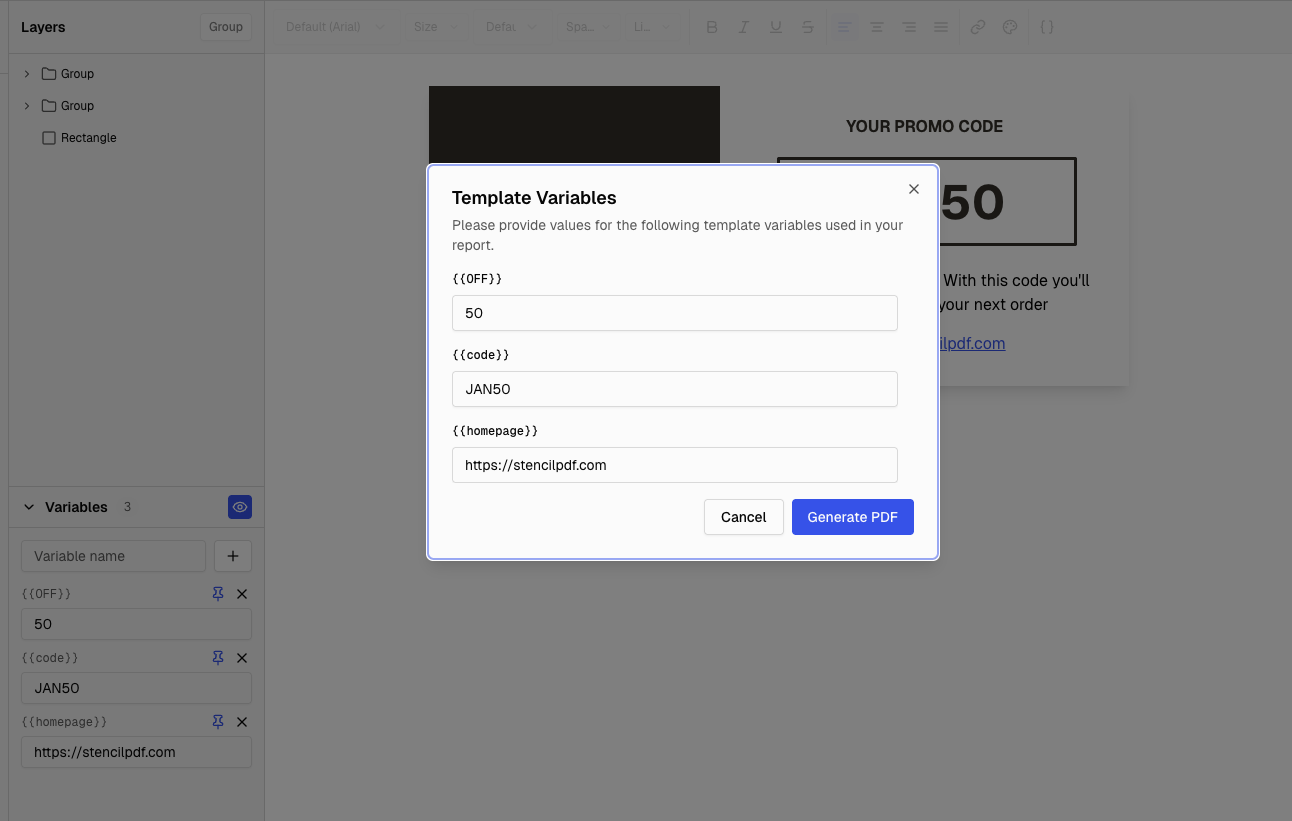This screenshot has height=821, width=1292.
Task: Click the Rectangle layer shape icon
Action: (49, 138)
